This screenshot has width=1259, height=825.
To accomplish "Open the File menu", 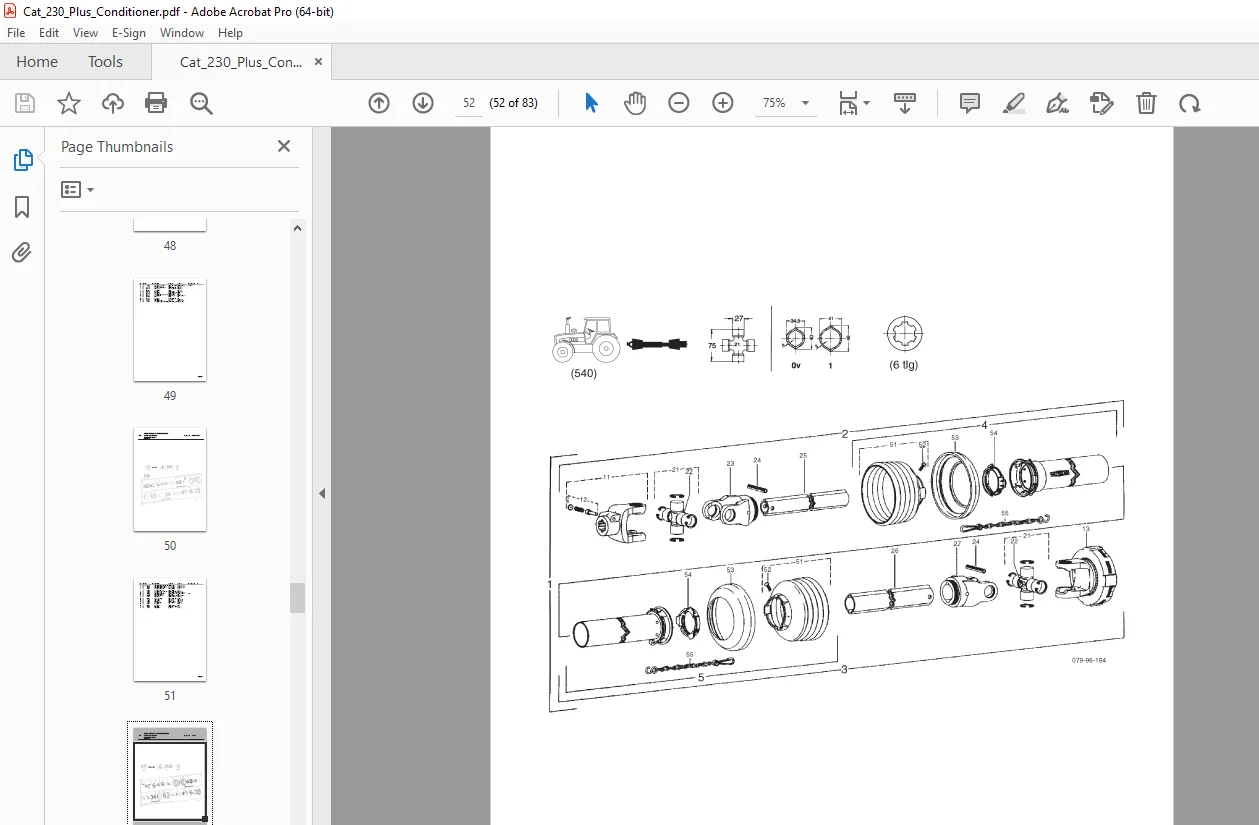I will point(16,33).
